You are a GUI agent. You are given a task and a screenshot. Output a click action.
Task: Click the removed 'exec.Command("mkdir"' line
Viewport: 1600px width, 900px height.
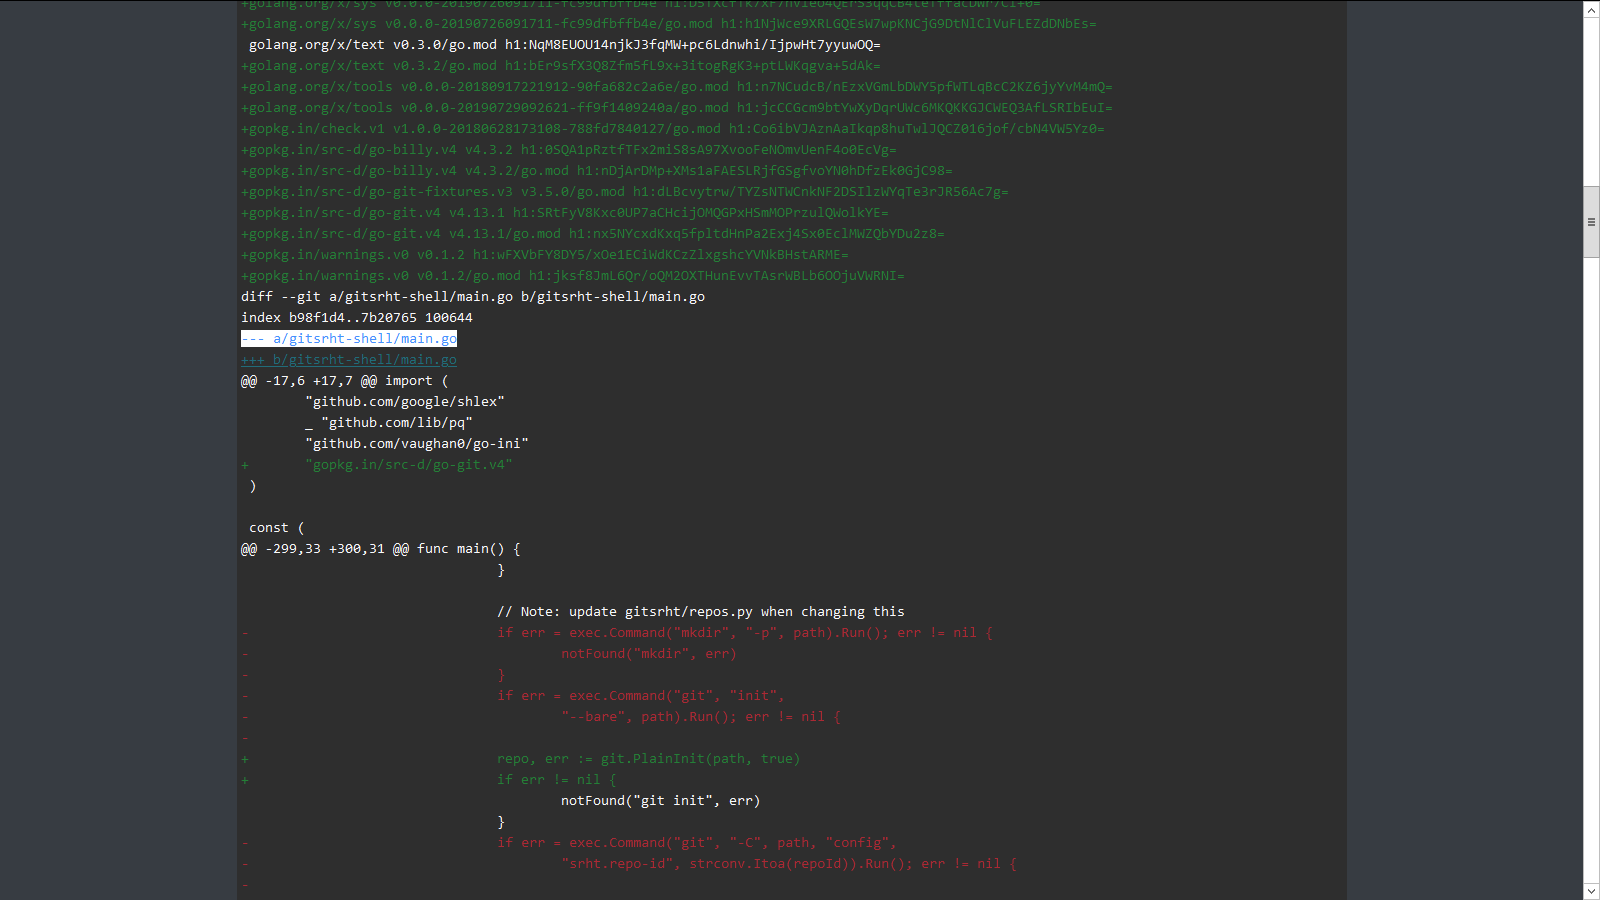point(744,633)
